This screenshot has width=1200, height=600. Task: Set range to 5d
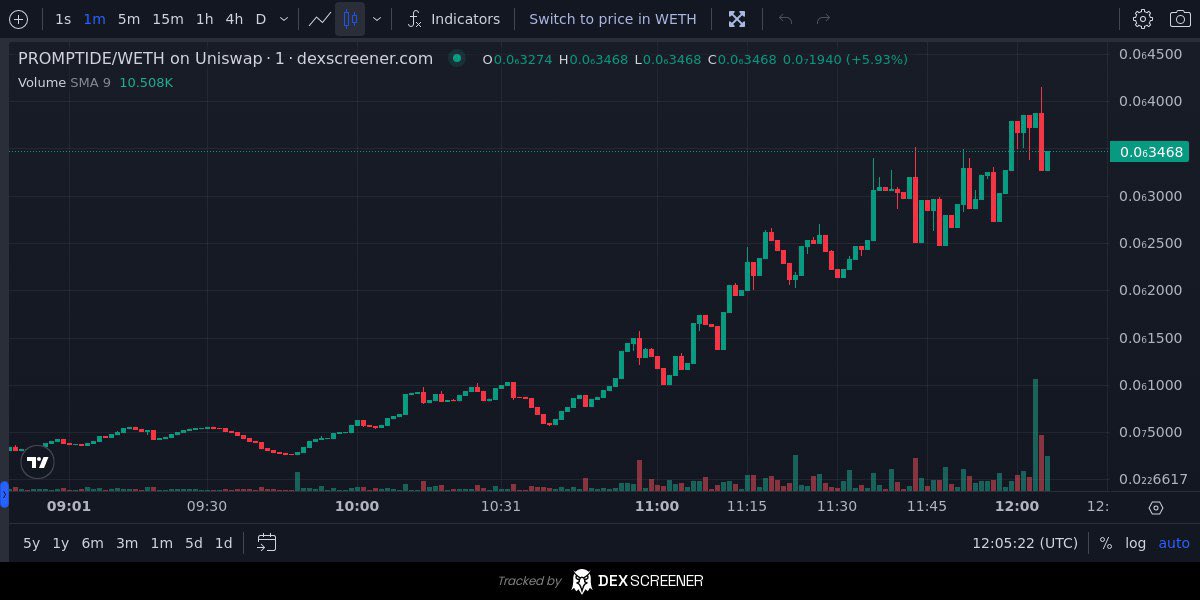click(x=194, y=543)
